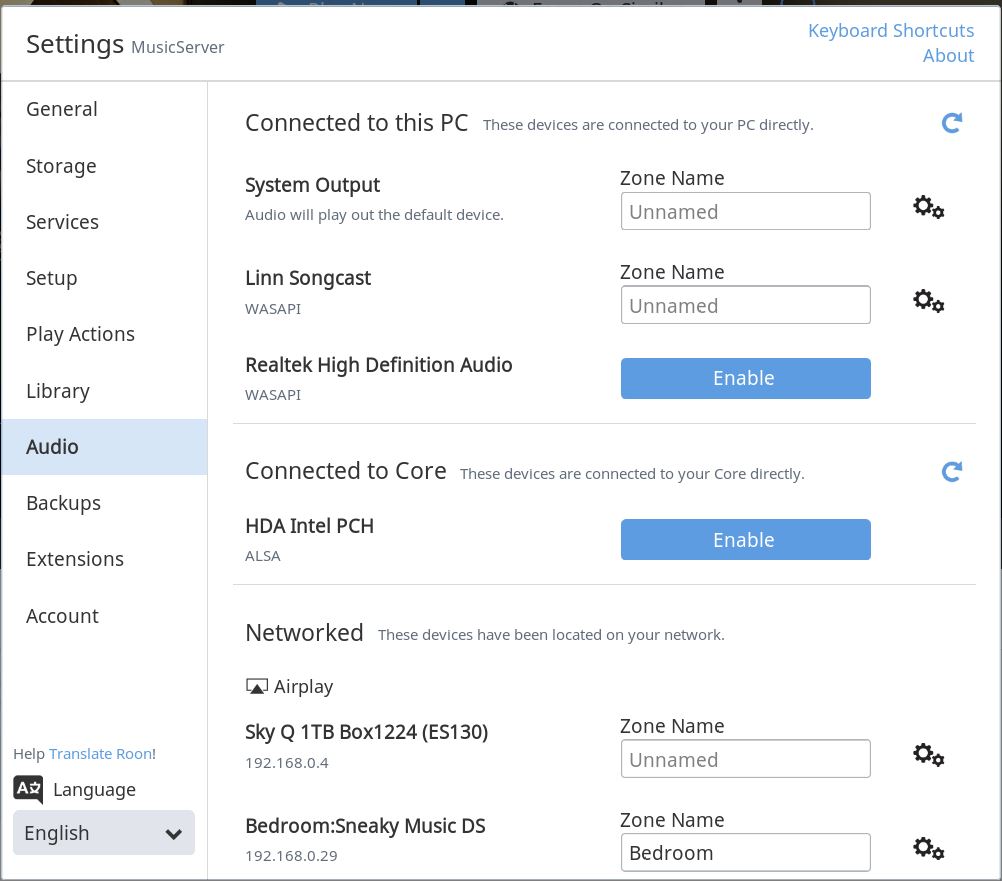Click the Networked section heading

tap(304, 633)
